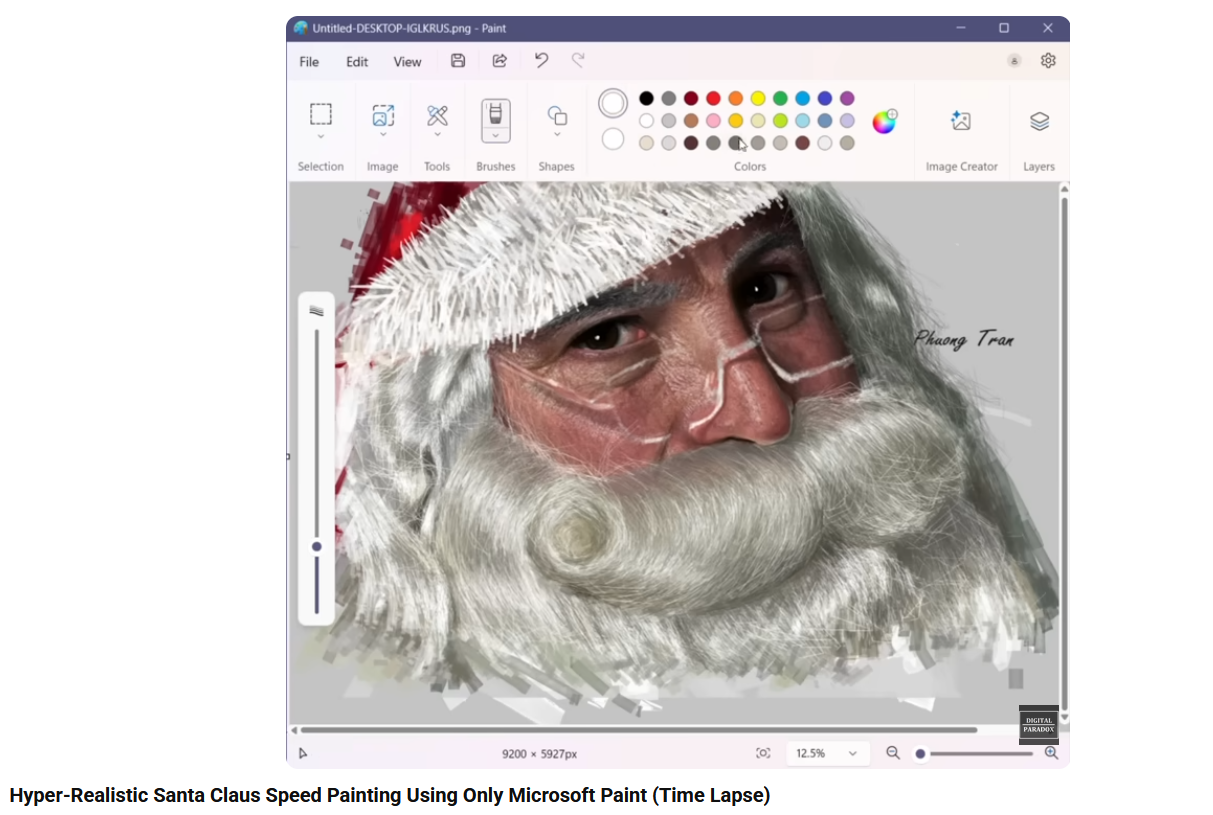
Task: Open the Shapes gallery icon
Action: 557,115
